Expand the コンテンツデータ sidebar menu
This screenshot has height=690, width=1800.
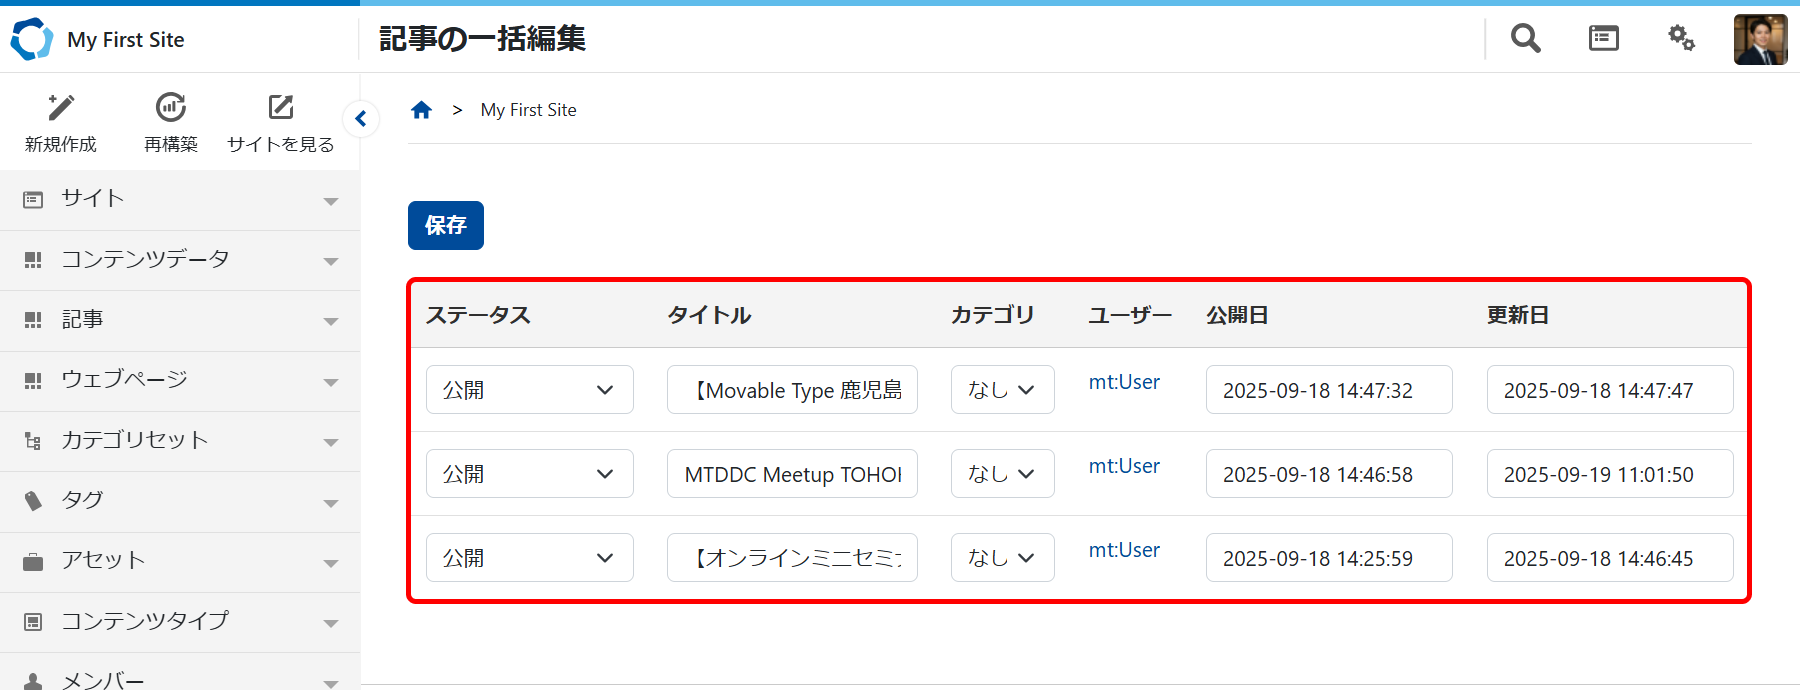click(x=180, y=260)
